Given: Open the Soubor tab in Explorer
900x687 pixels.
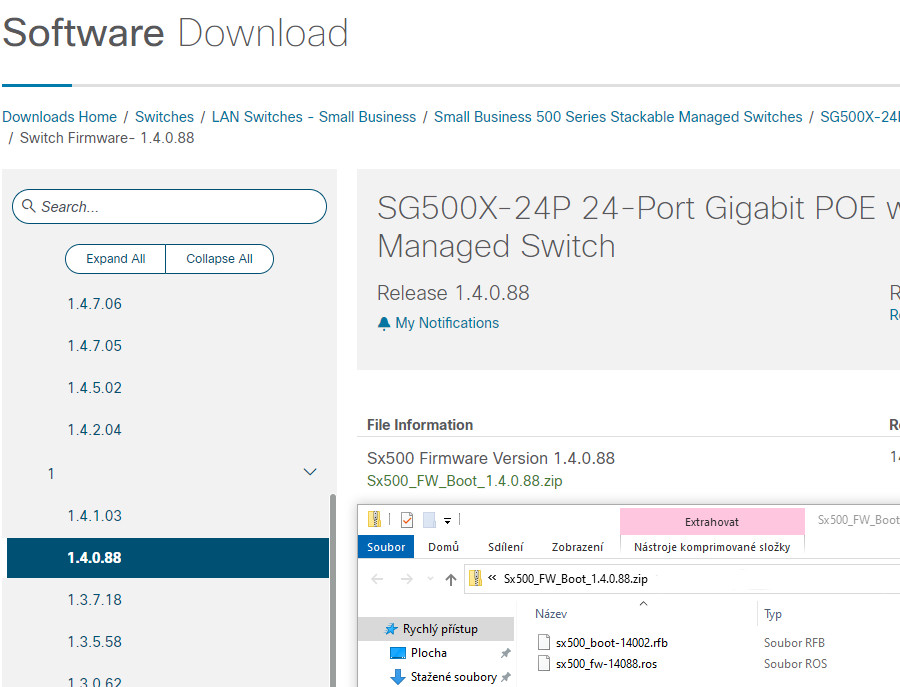Looking at the screenshot, I should click(x=386, y=547).
